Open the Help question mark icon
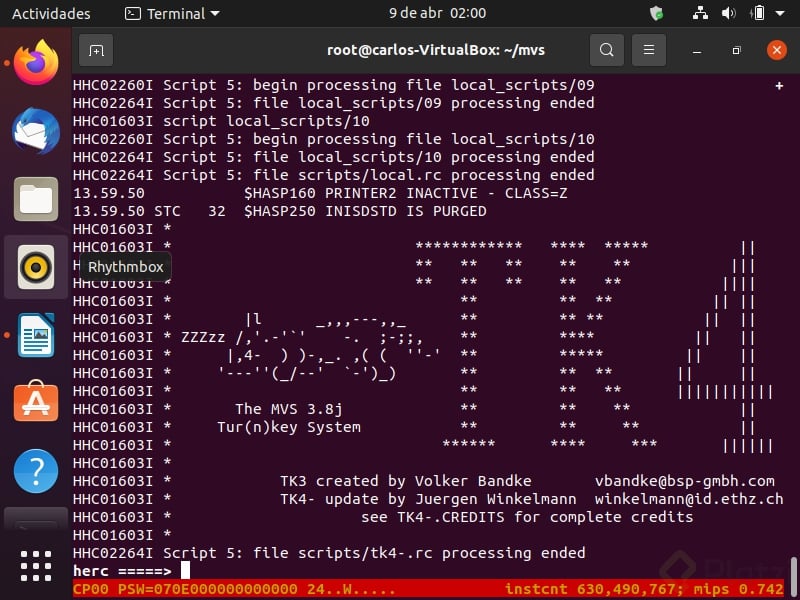Viewport: 800px width, 600px height. 36,470
